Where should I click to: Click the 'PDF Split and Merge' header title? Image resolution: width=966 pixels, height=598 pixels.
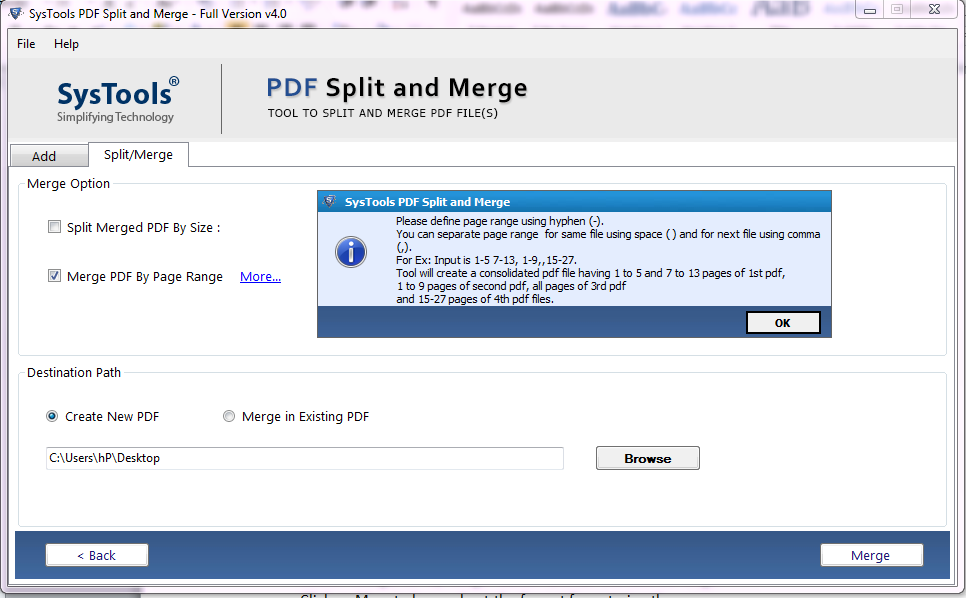[397, 87]
